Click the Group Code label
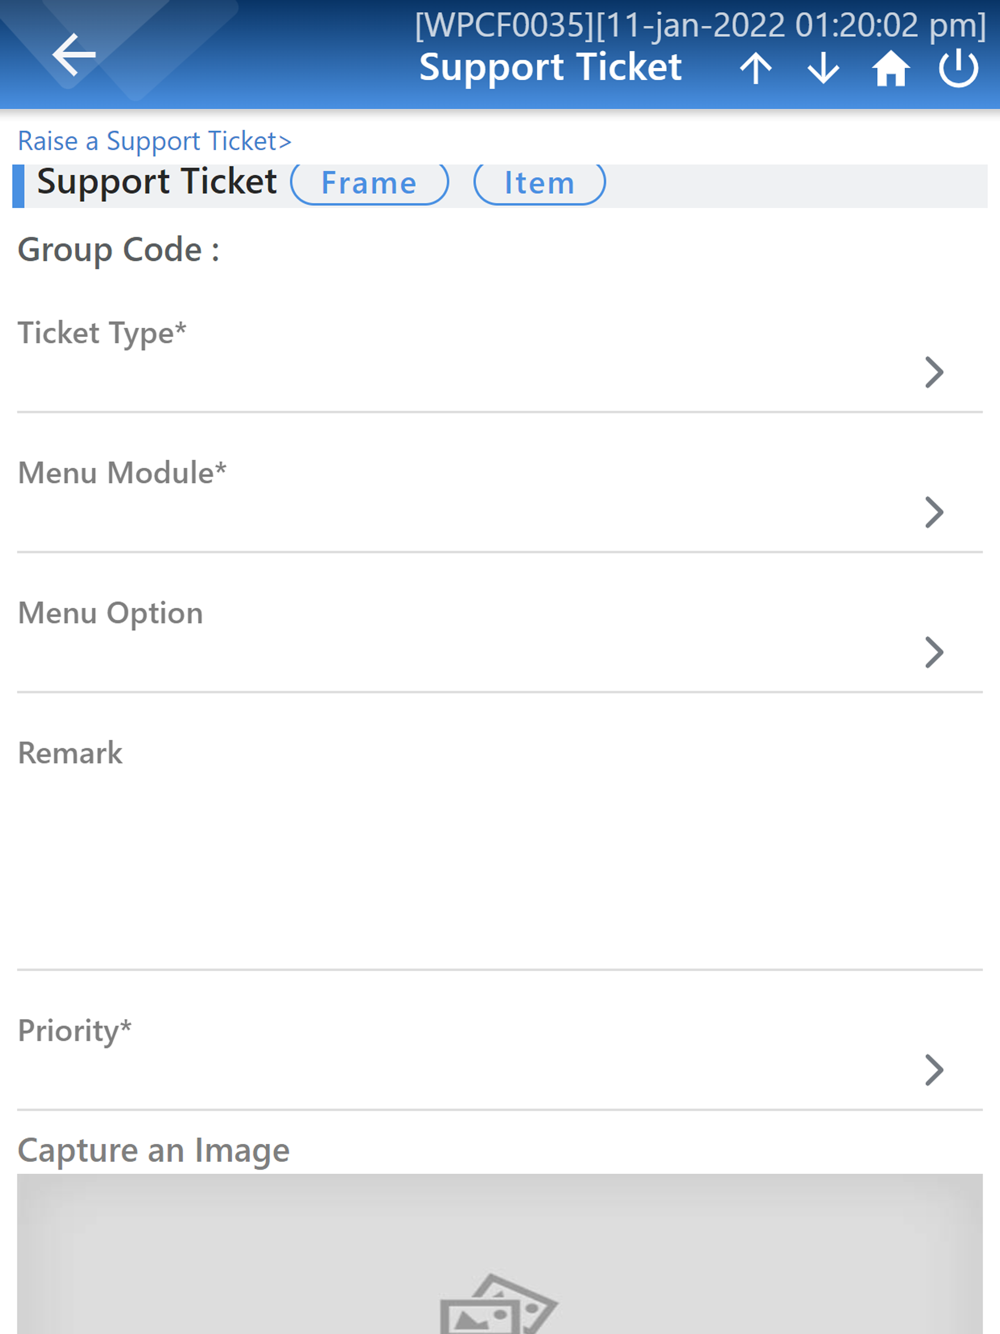 pos(118,249)
